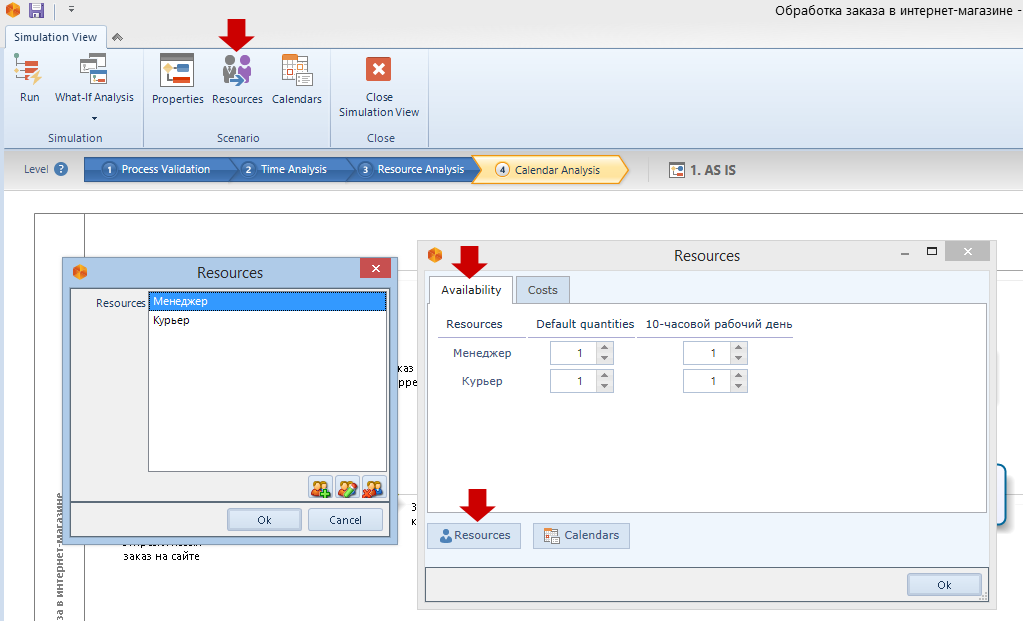This screenshot has width=1023, height=621.
Task: Decrease Курьер 10-часовой рабочий день quantity
Action: click(739, 386)
